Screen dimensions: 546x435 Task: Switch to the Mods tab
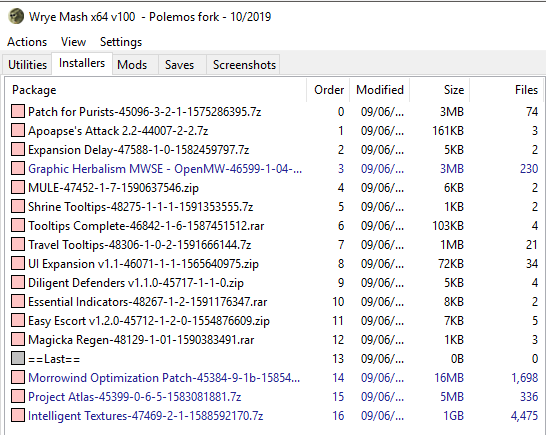(132, 65)
